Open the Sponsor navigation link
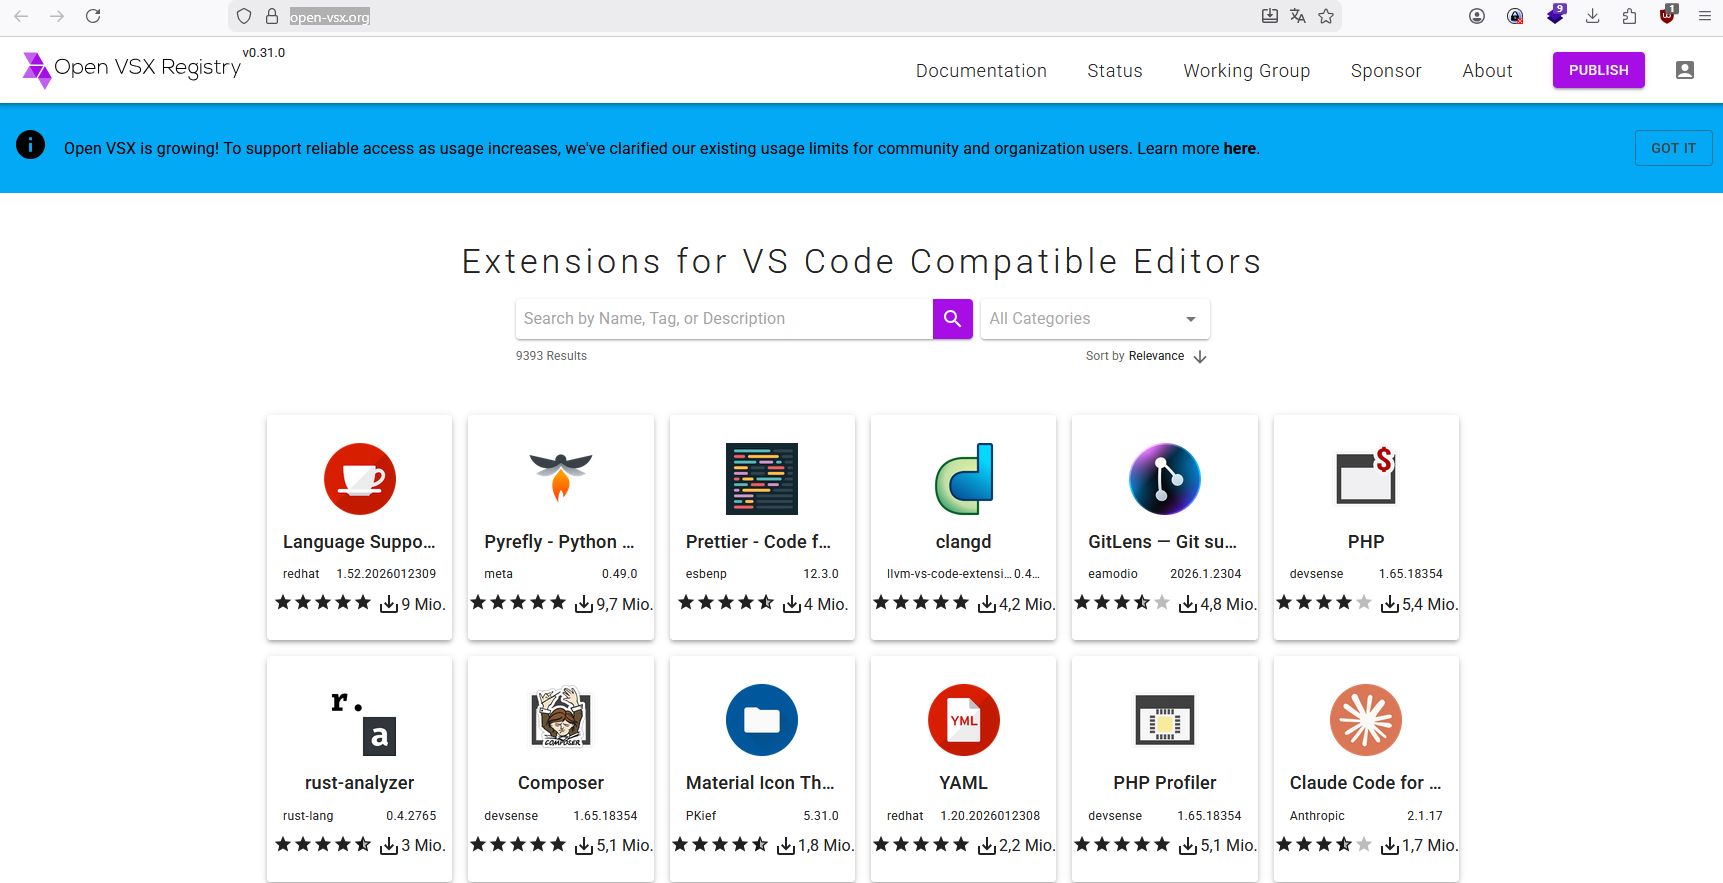 (1385, 71)
